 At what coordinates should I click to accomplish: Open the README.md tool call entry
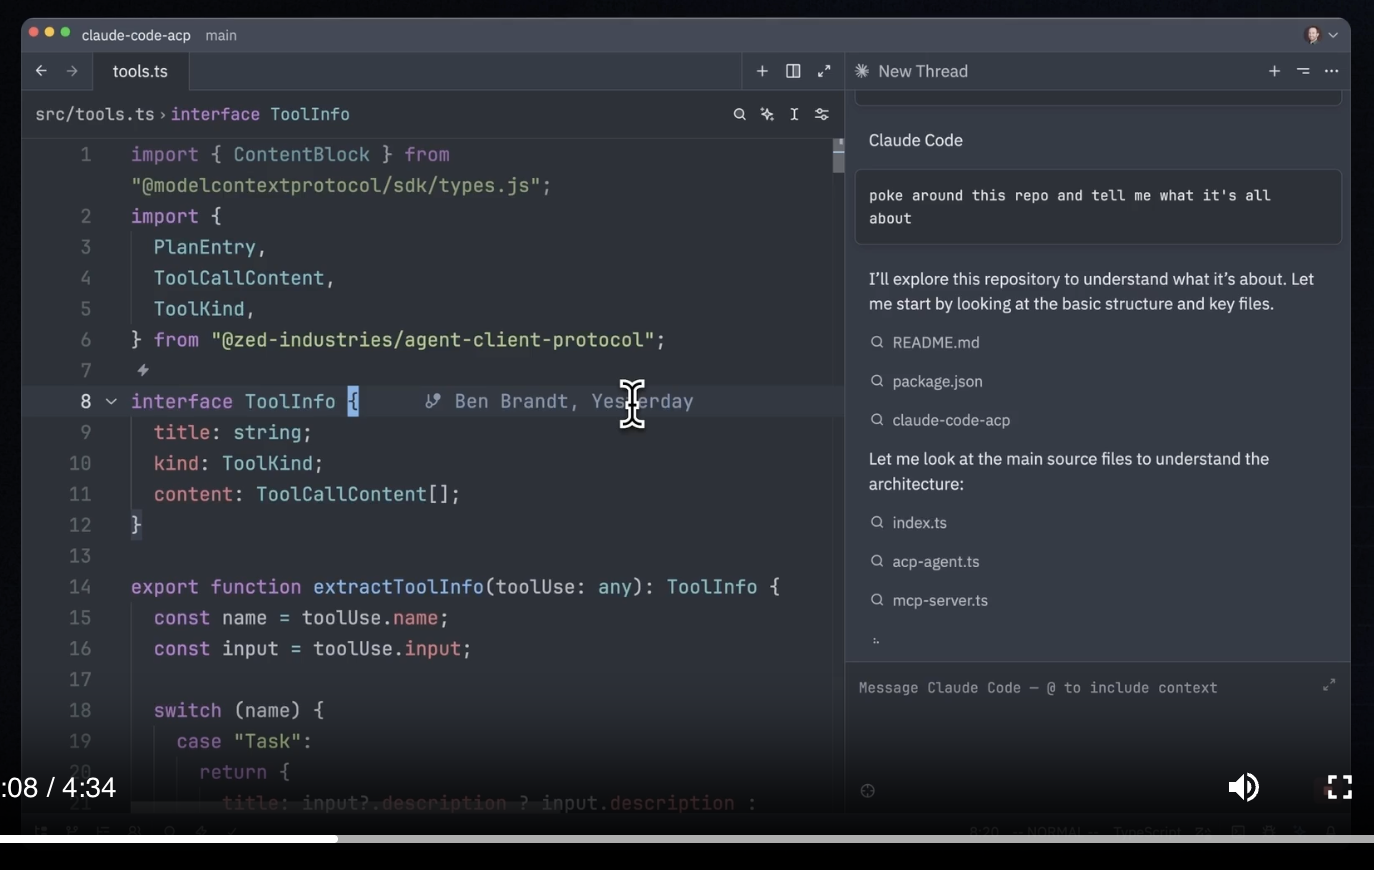935,342
